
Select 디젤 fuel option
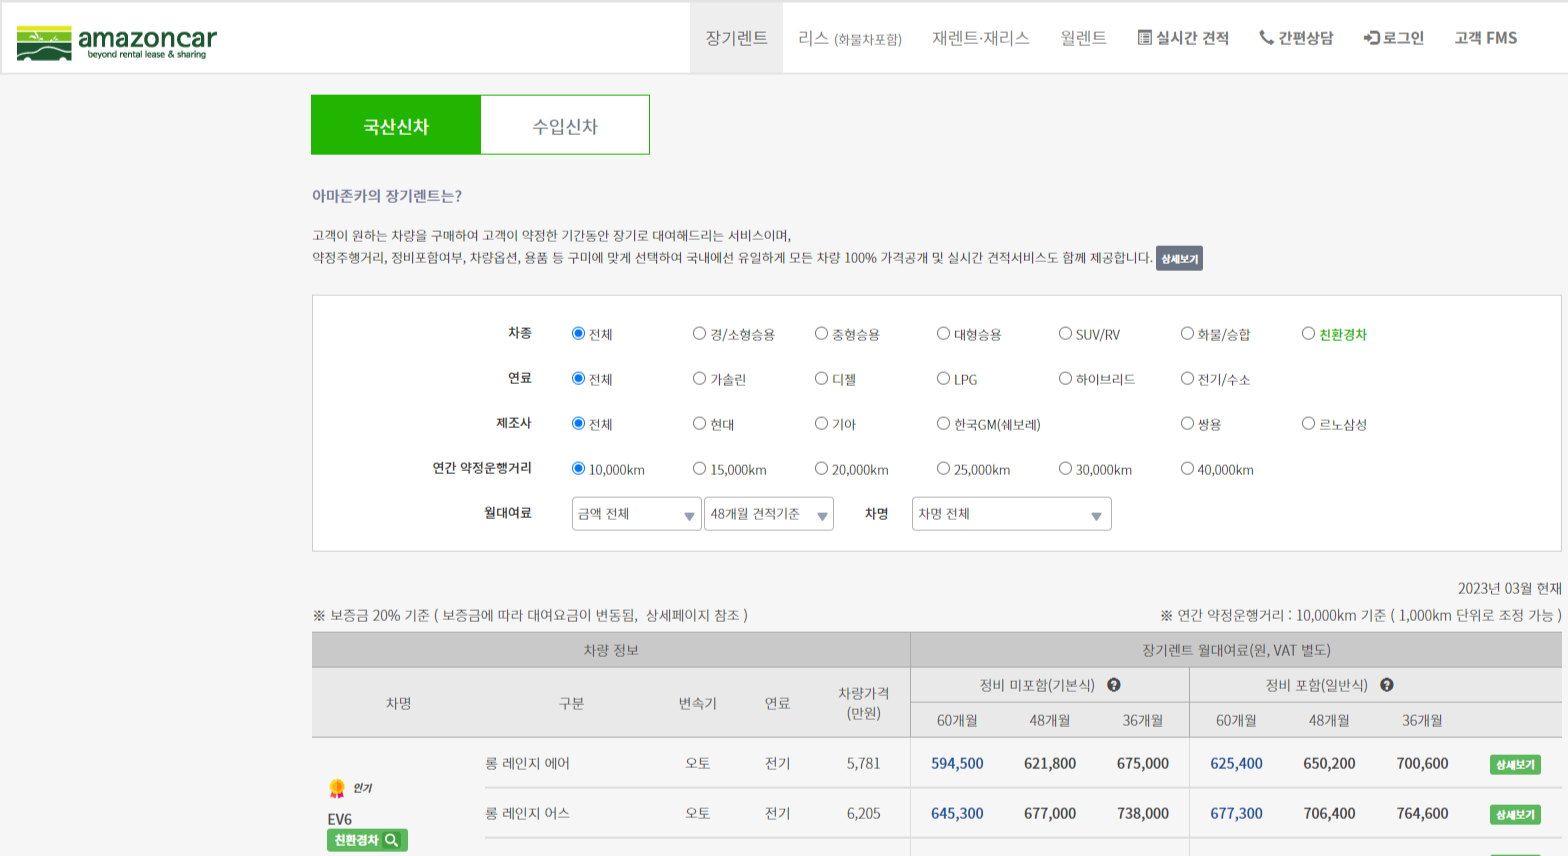(x=821, y=378)
